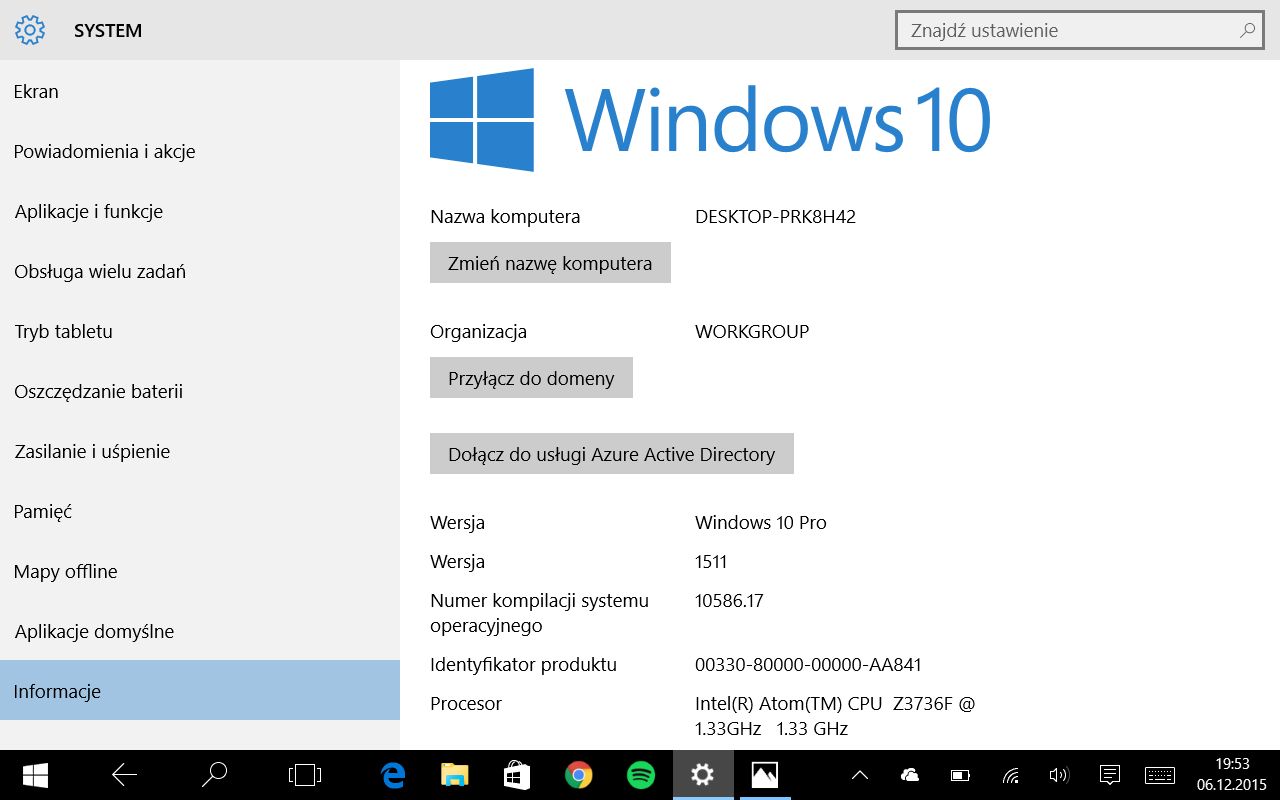Open Tryb tabletu settings
Viewport: 1280px width, 800px height.
tap(200, 331)
